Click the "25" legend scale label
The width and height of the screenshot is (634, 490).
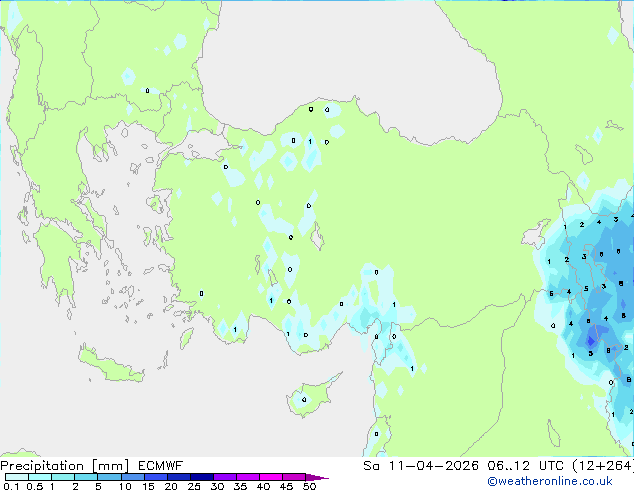[194, 486]
